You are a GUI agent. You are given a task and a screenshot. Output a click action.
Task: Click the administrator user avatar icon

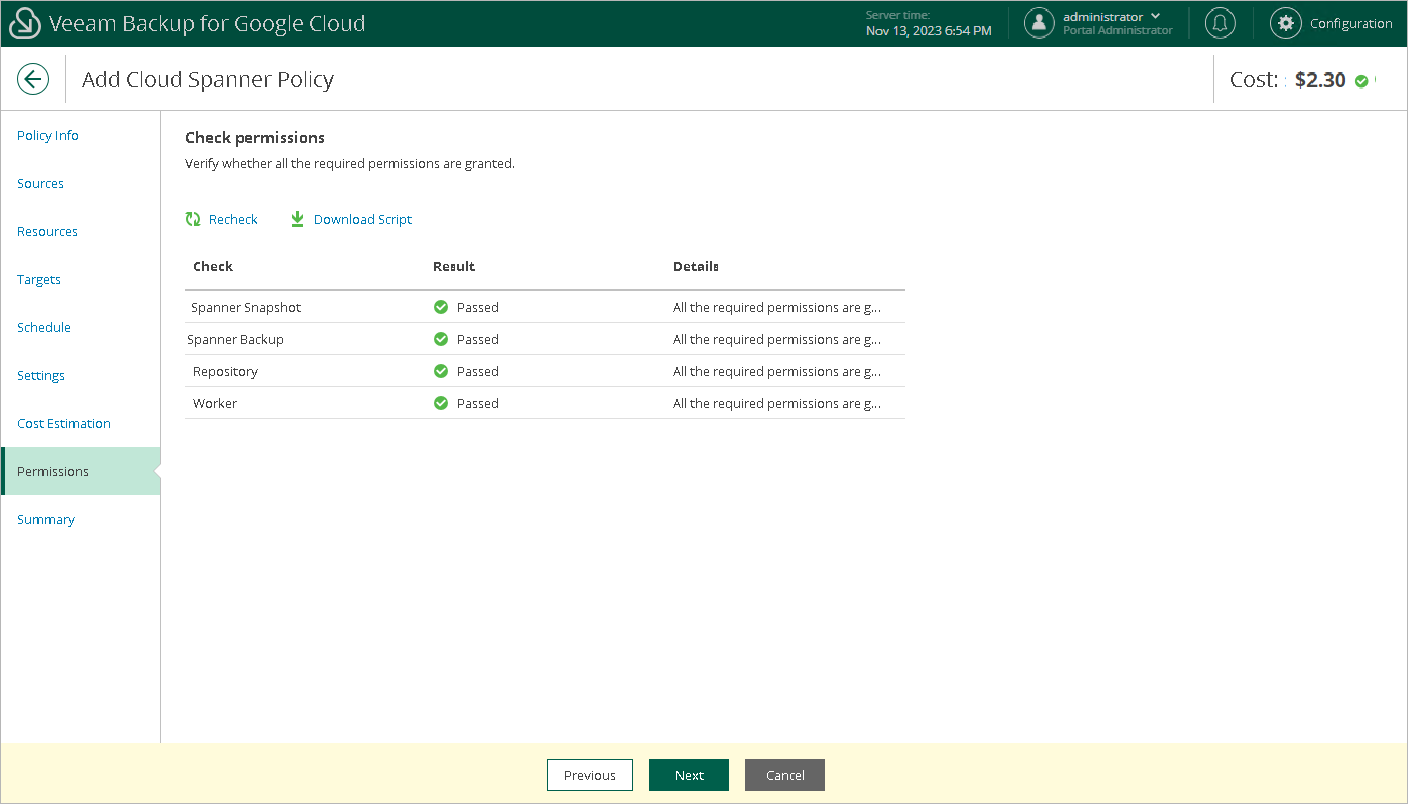click(1040, 23)
